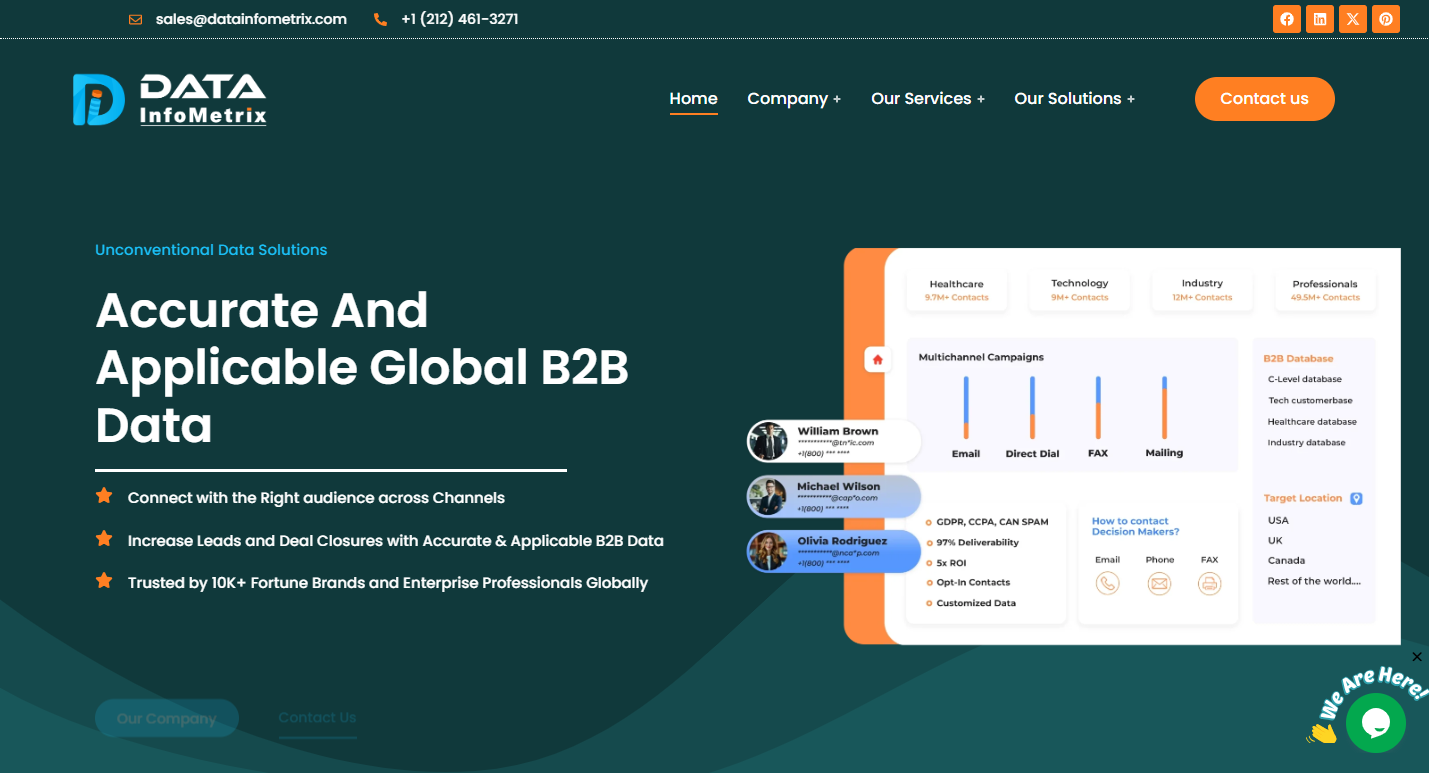The image size is (1429, 773).
Task: Click the Opt-In Contacts bullet
Action: click(x=968, y=582)
